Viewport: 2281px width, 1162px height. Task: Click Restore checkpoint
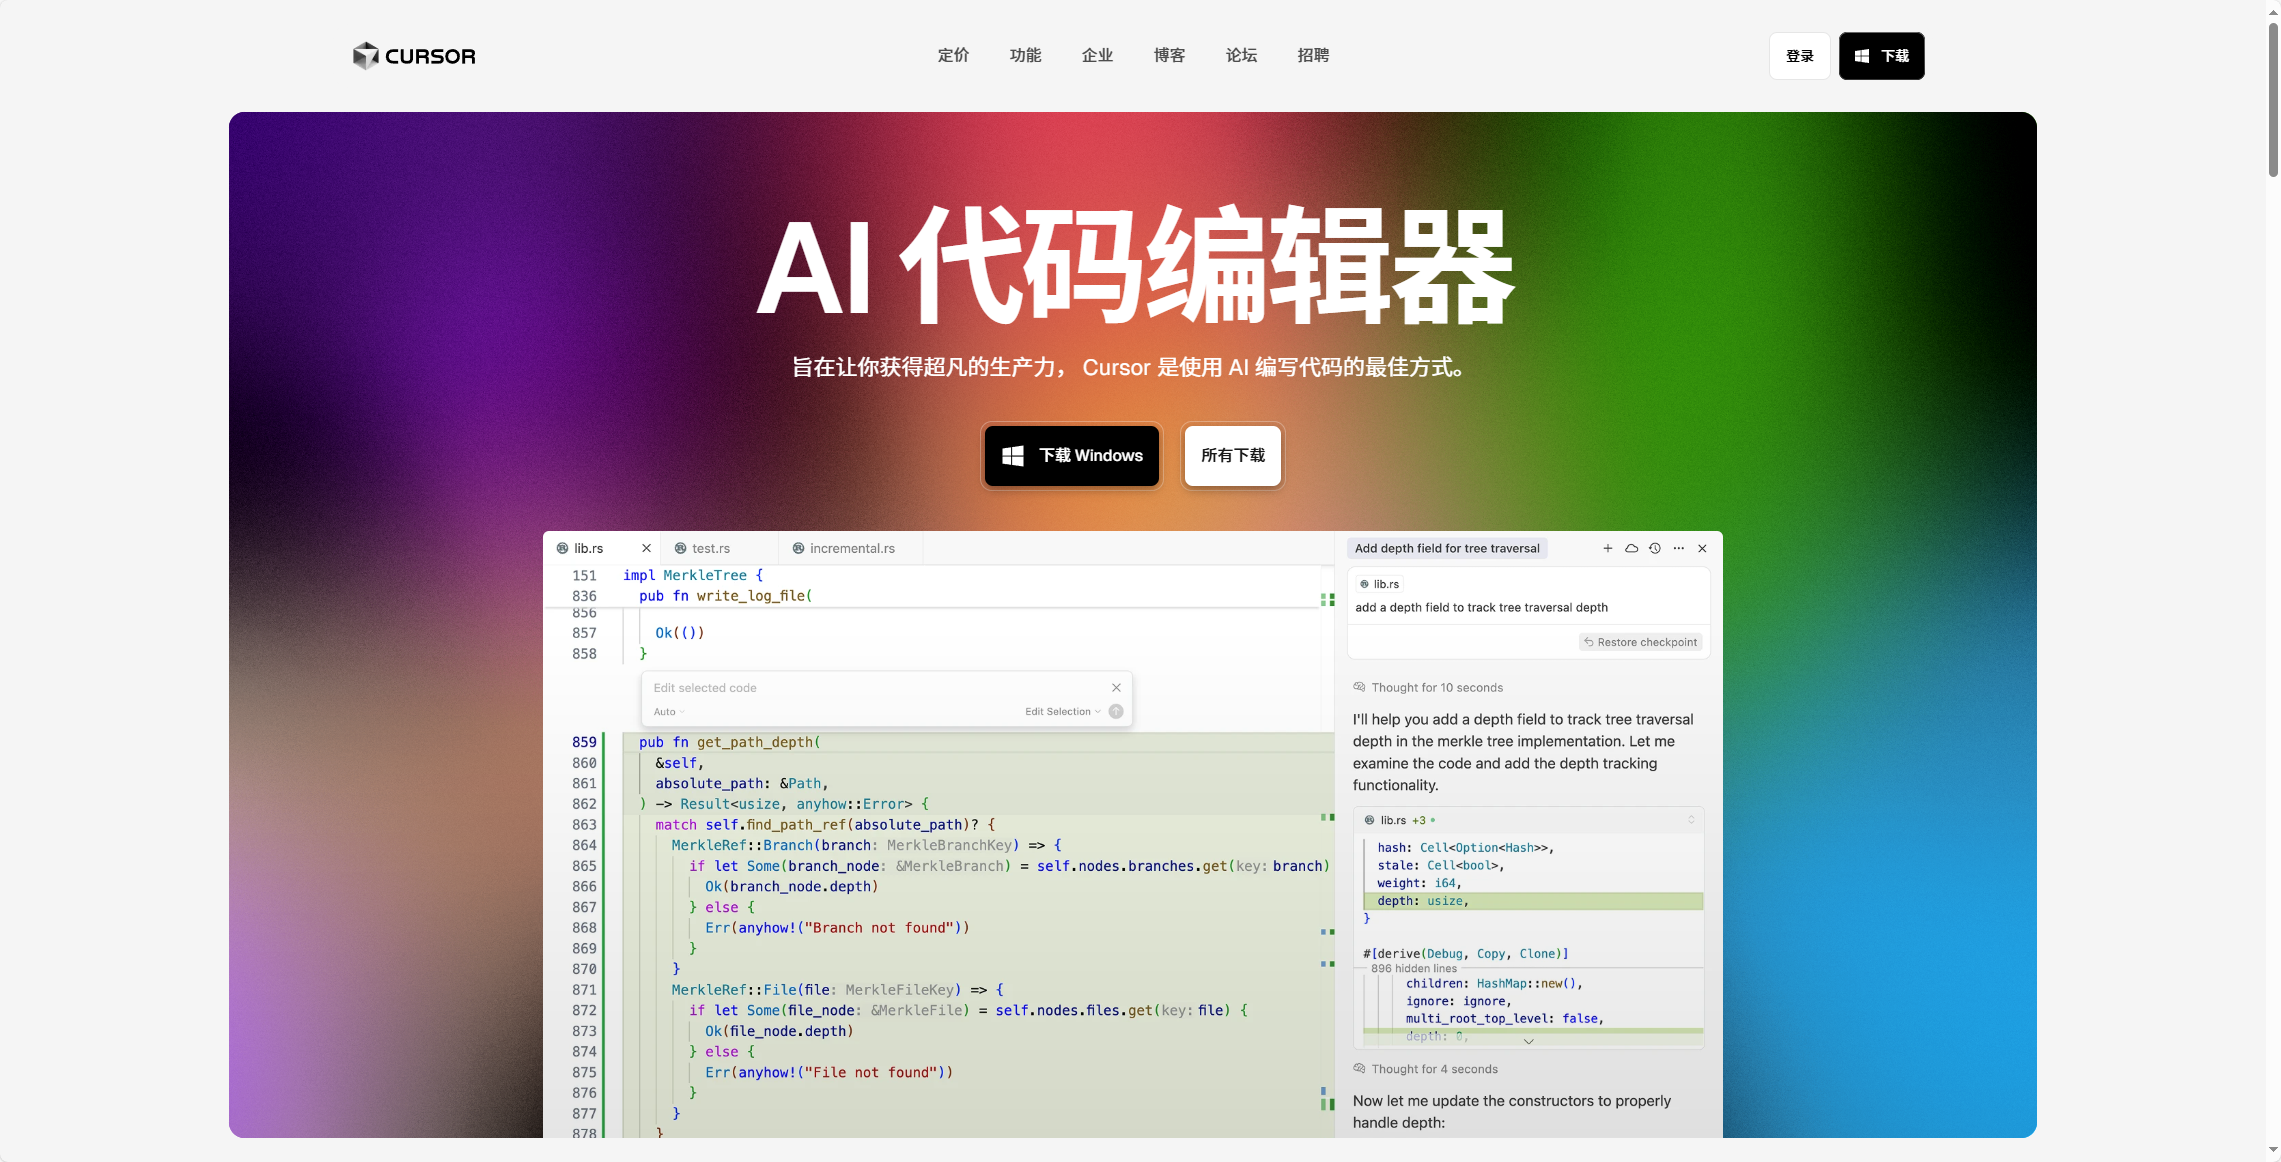click(1641, 642)
